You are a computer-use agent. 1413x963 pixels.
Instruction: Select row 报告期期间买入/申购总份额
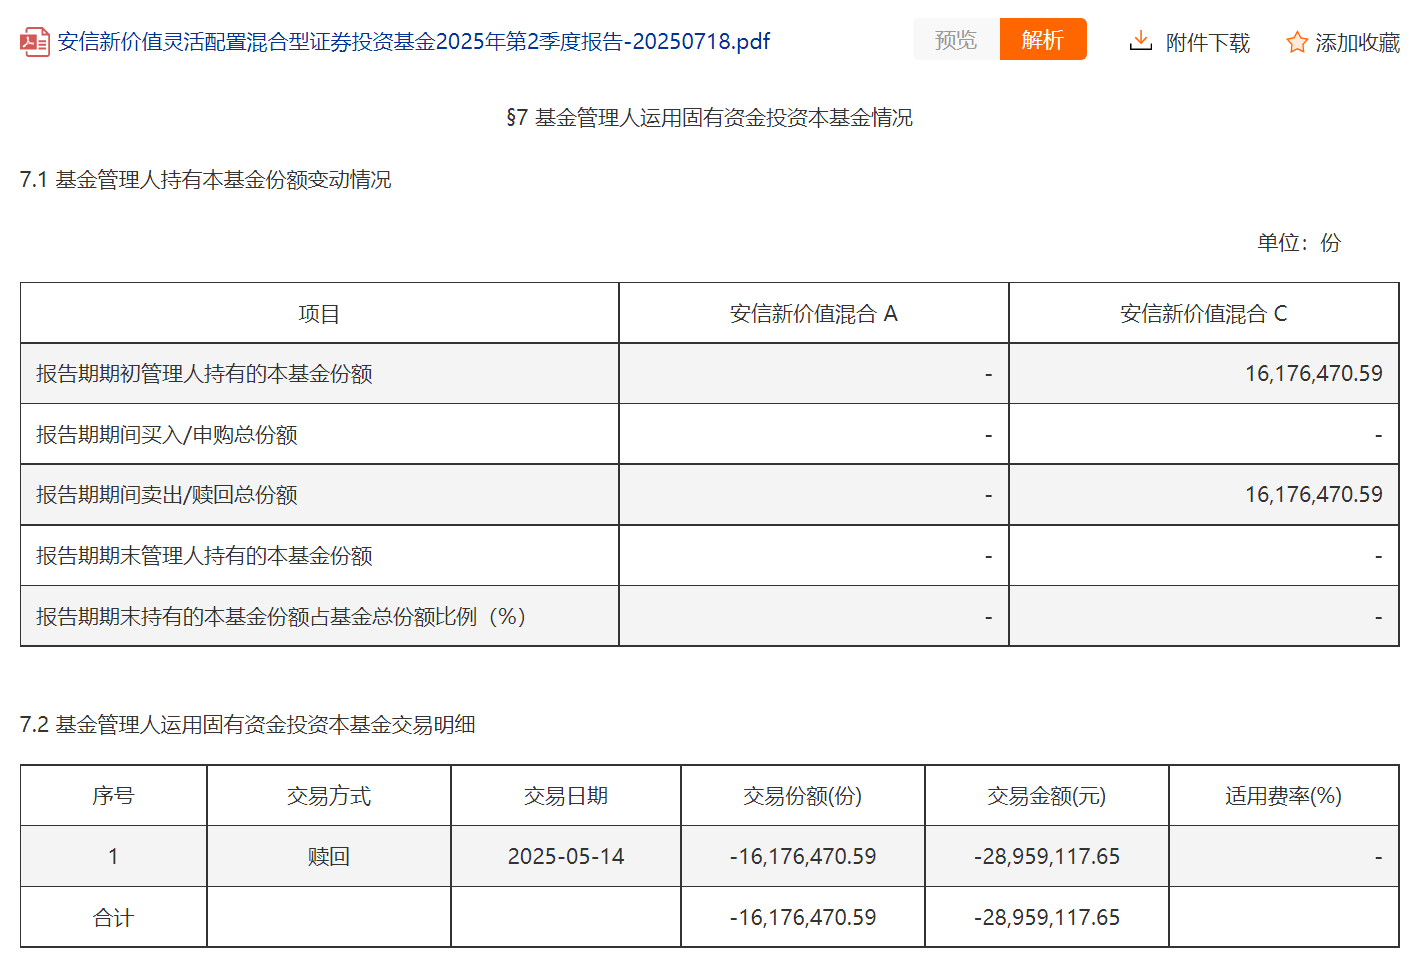709,434
